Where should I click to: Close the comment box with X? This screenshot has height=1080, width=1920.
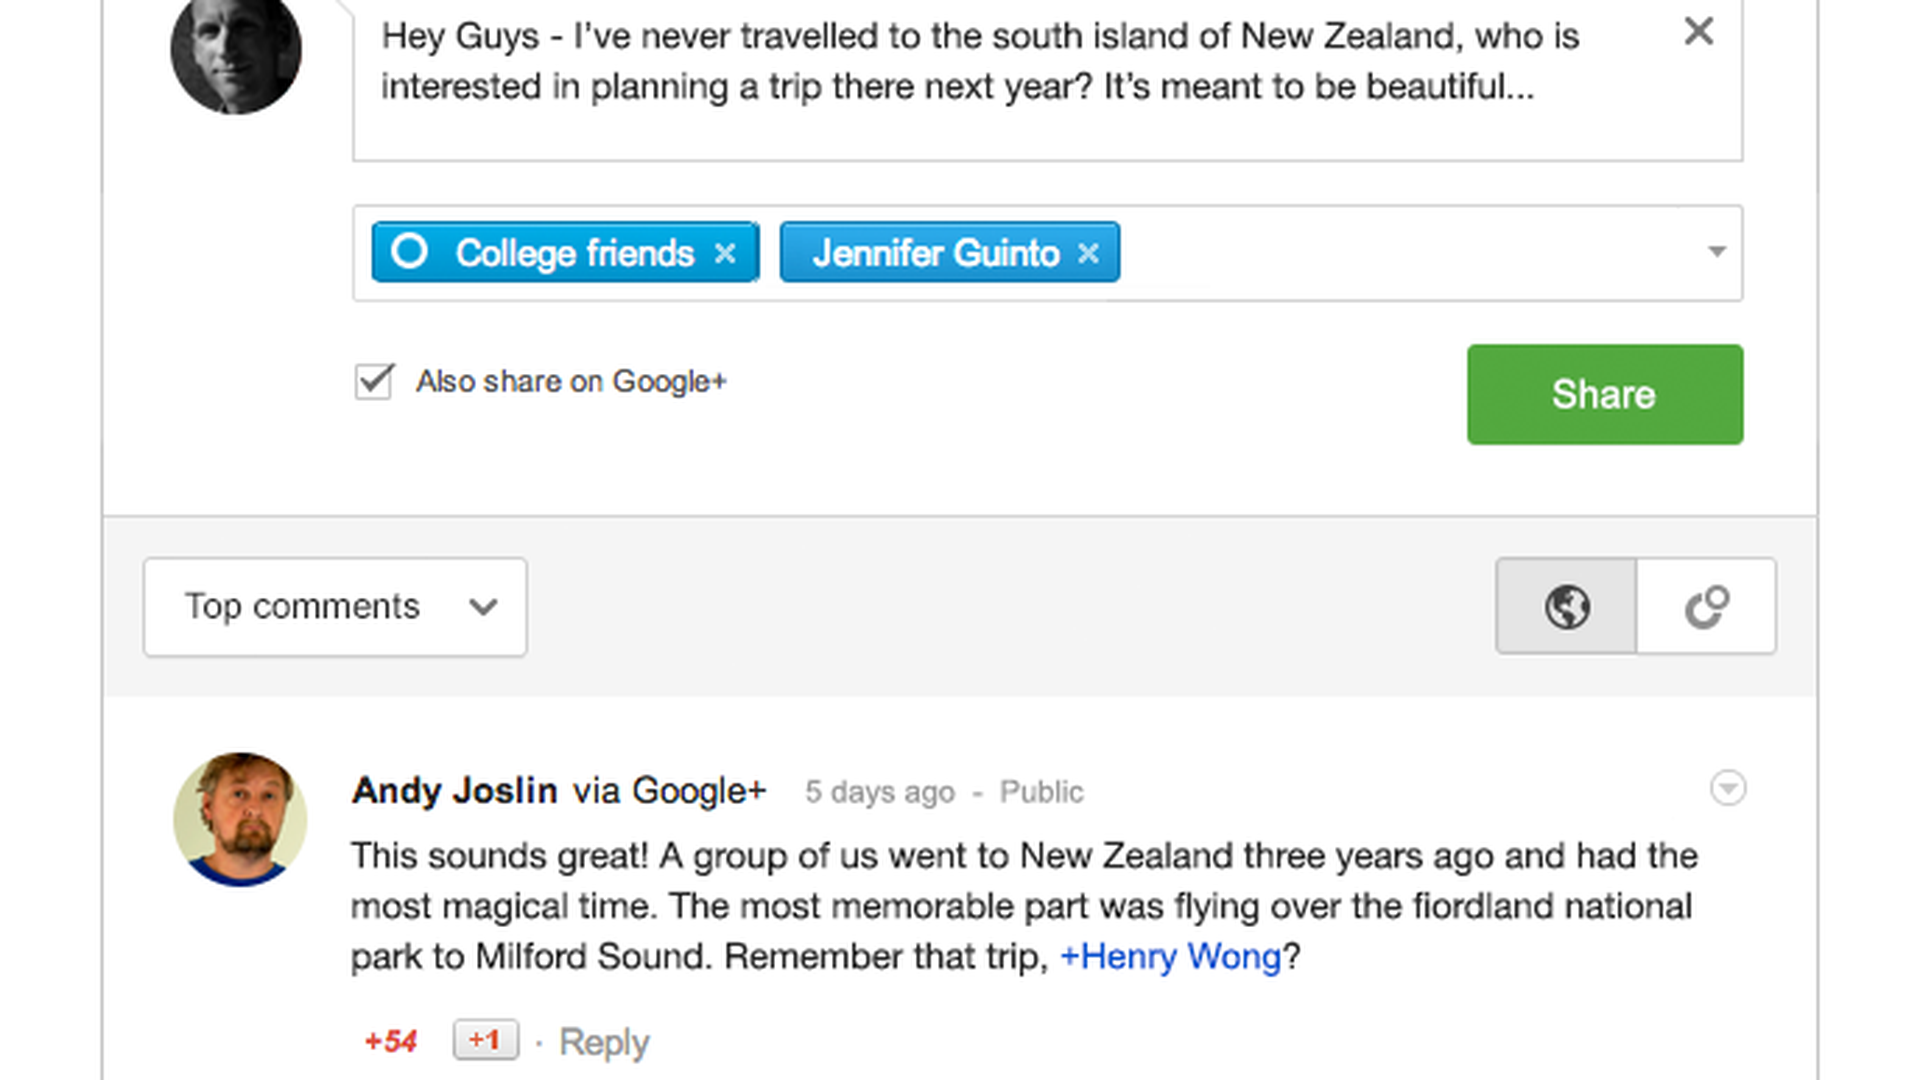tap(1698, 32)
